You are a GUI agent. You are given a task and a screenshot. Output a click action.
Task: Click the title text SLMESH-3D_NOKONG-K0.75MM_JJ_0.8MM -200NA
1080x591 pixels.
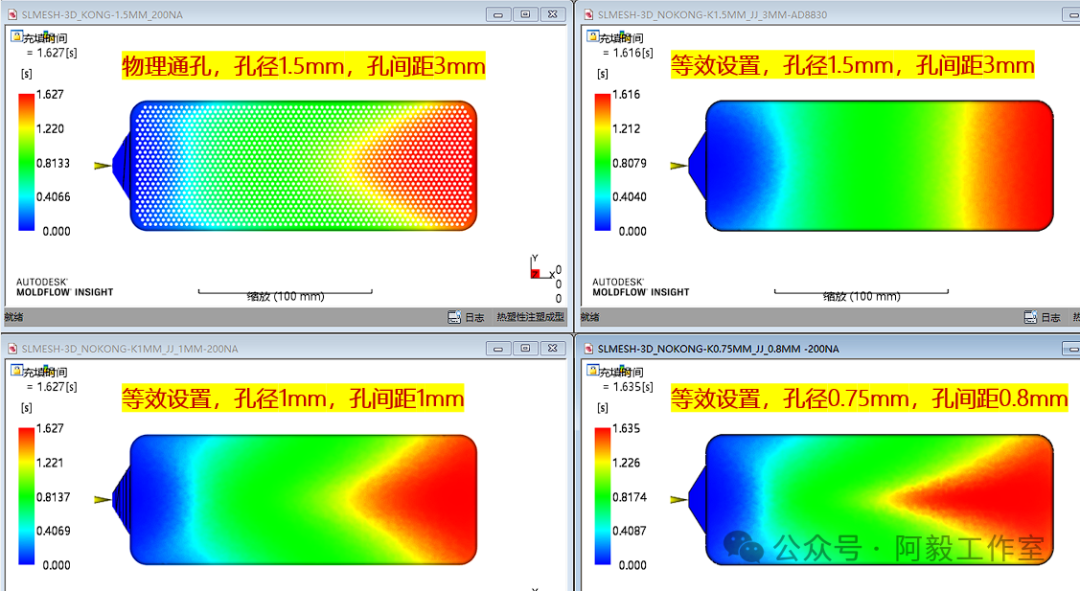[718, 349]
